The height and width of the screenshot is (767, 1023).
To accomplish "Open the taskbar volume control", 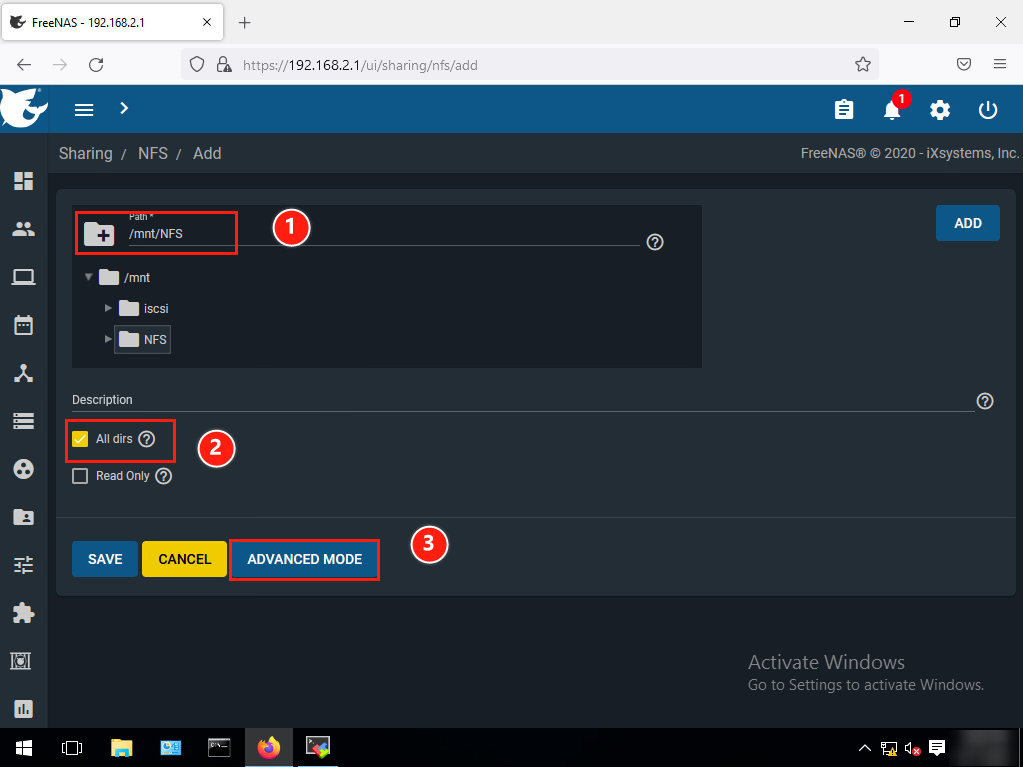I will 912,749.
